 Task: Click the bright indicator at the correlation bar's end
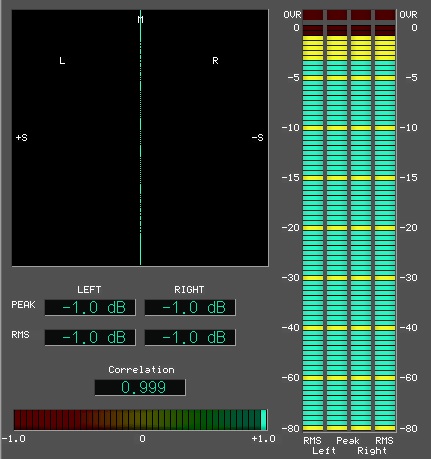(264, 420)
